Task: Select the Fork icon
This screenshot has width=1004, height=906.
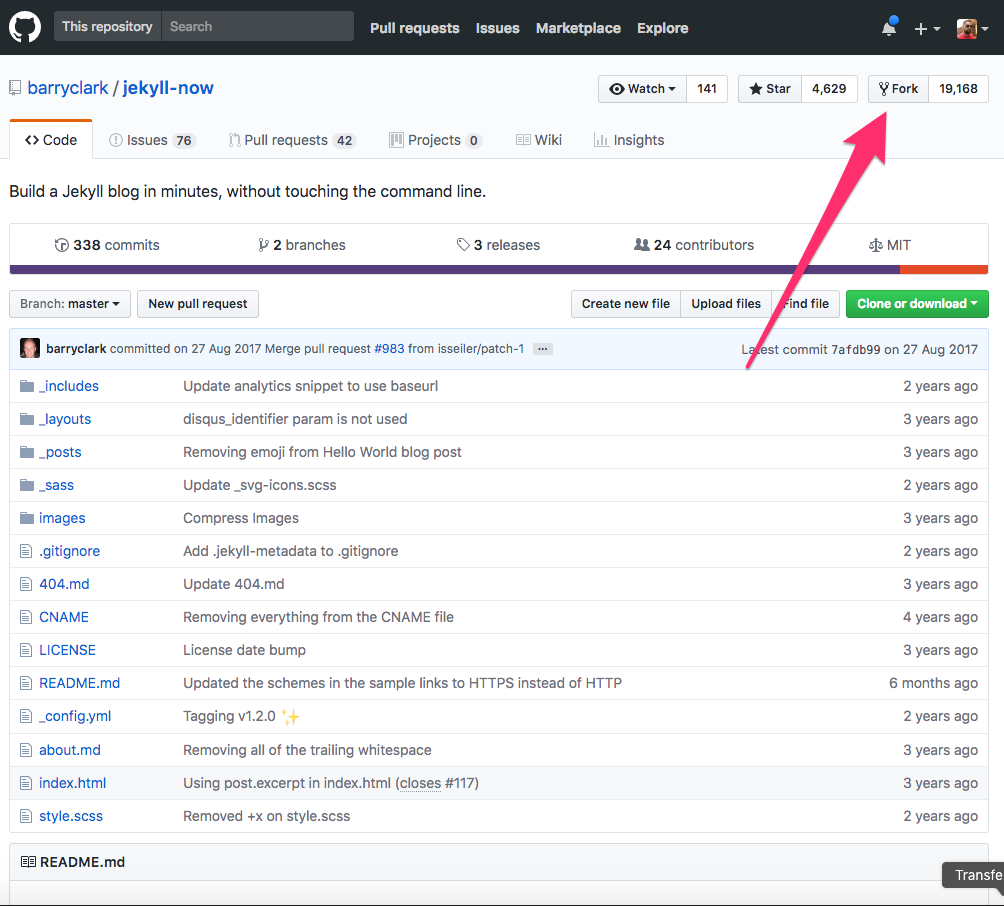Action: coord(885,88)
